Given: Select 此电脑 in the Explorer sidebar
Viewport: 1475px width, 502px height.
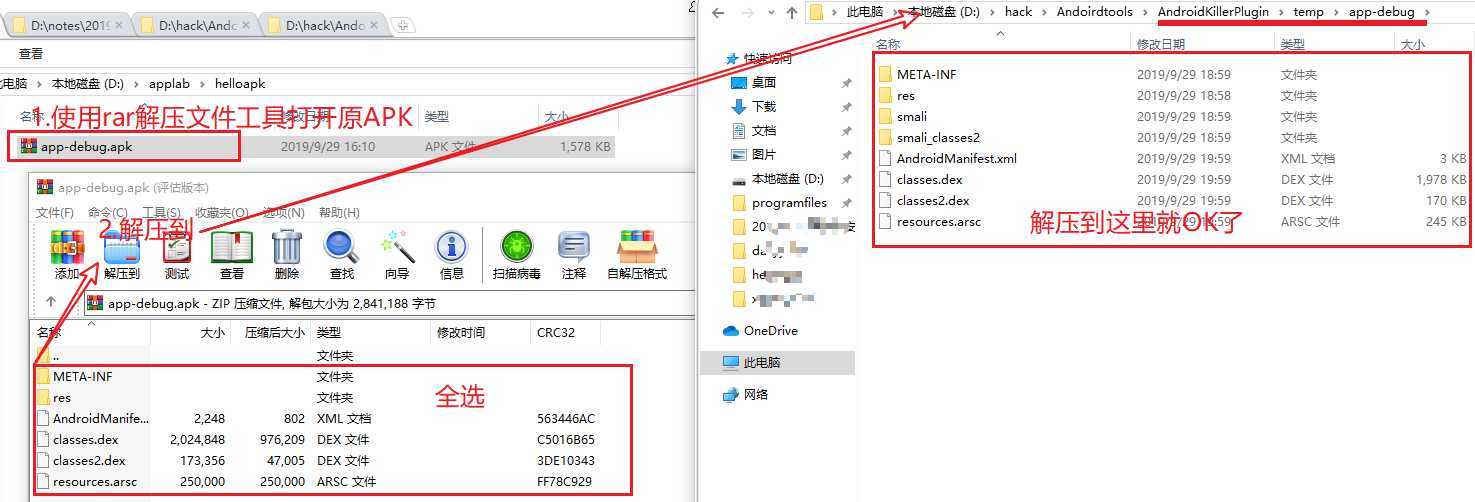Looking at the screenshot, I should tap(762, 362).
